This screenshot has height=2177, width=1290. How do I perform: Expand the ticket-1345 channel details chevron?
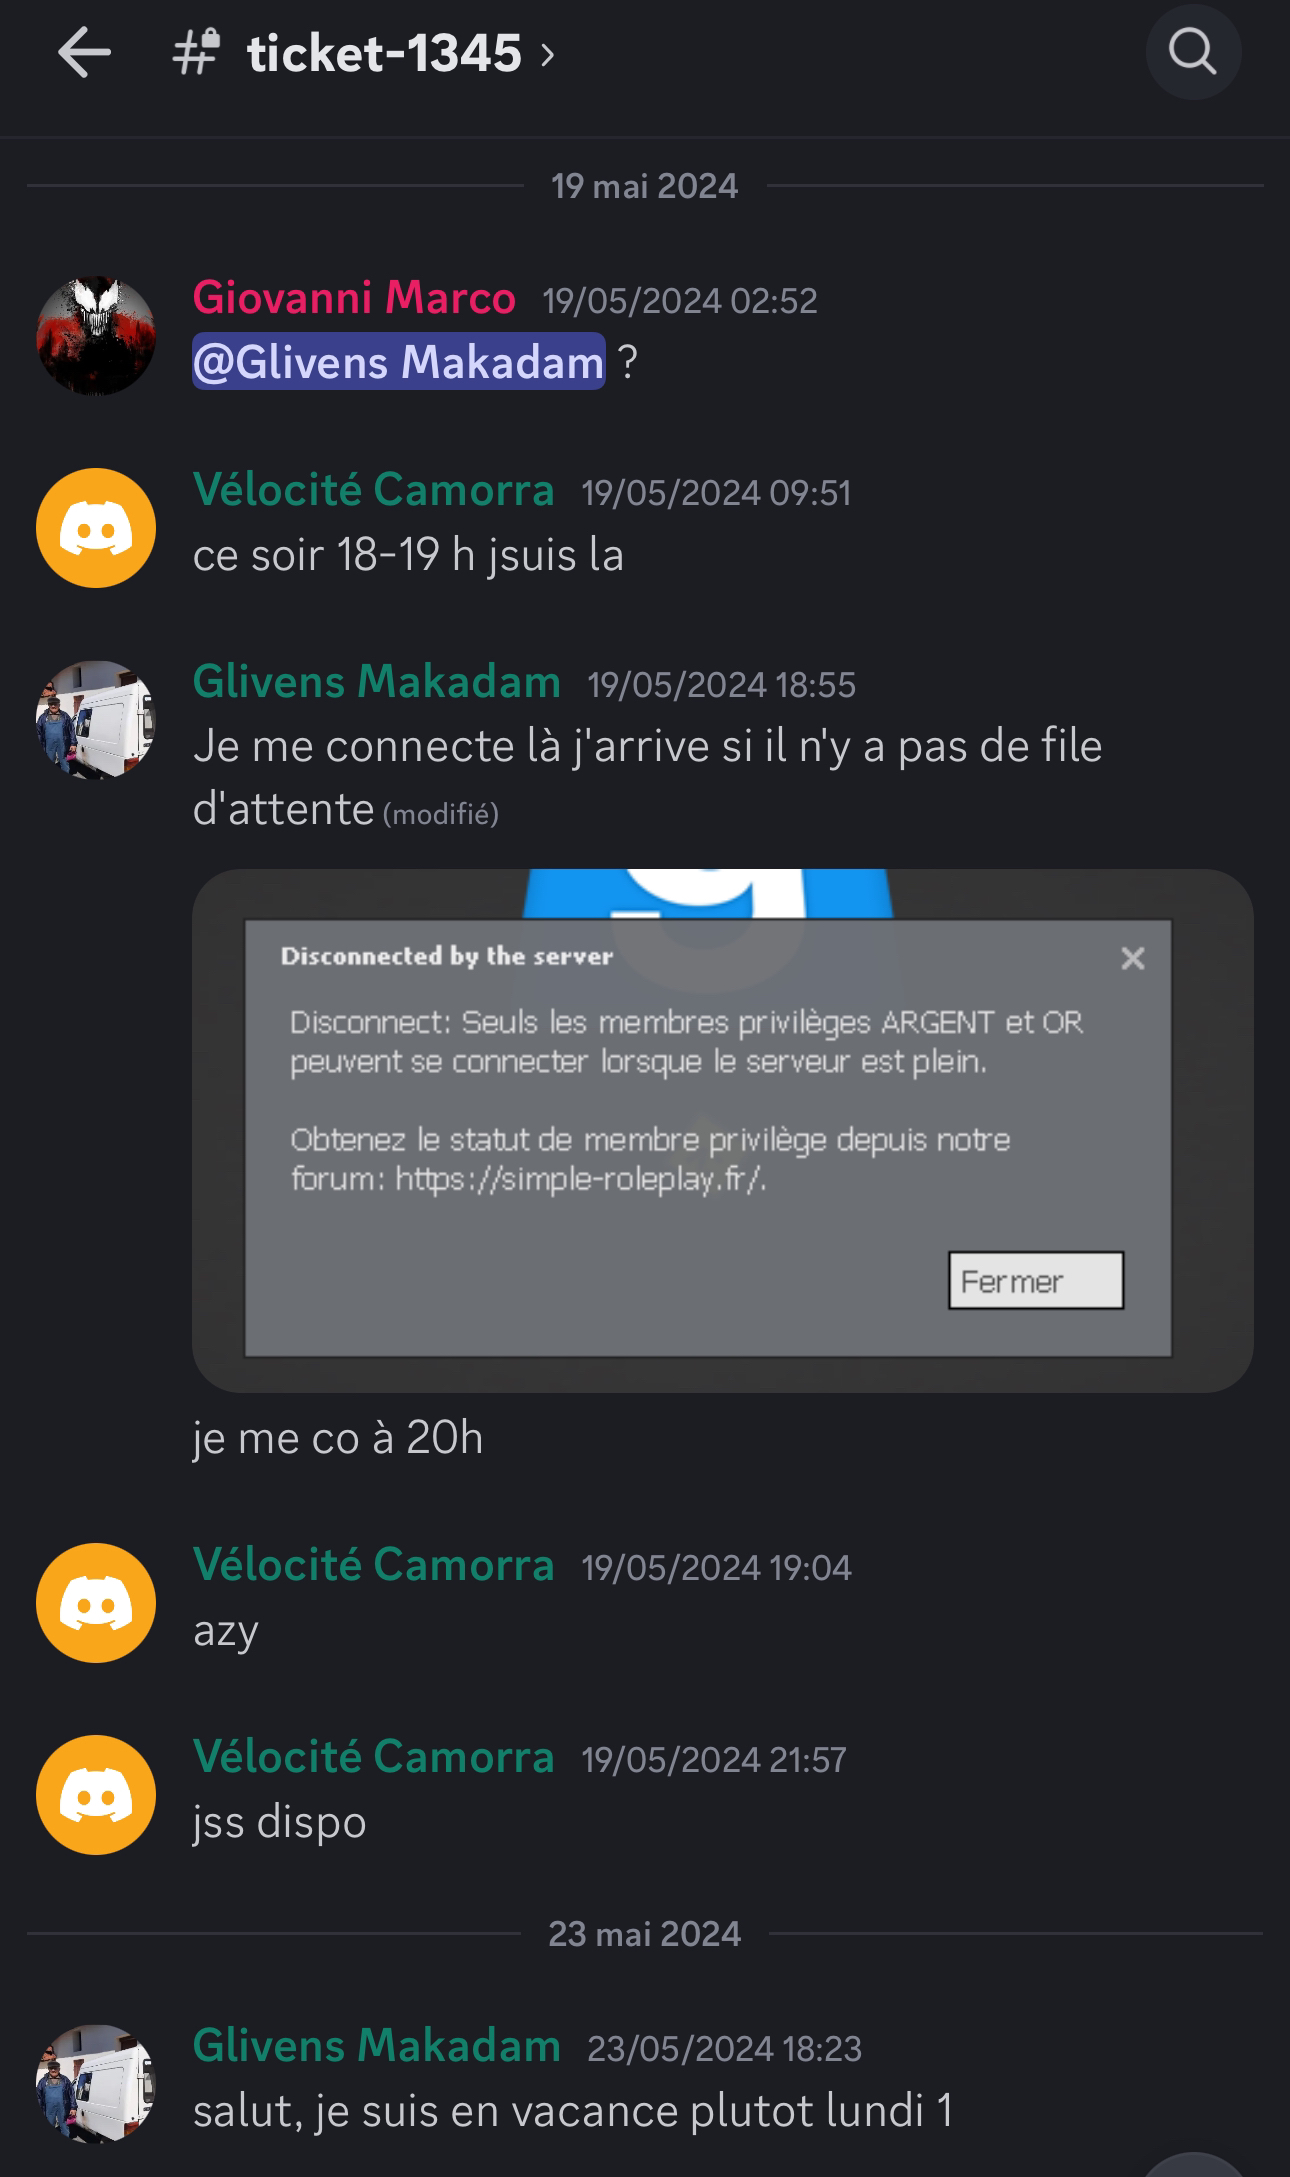coord(547,54)
